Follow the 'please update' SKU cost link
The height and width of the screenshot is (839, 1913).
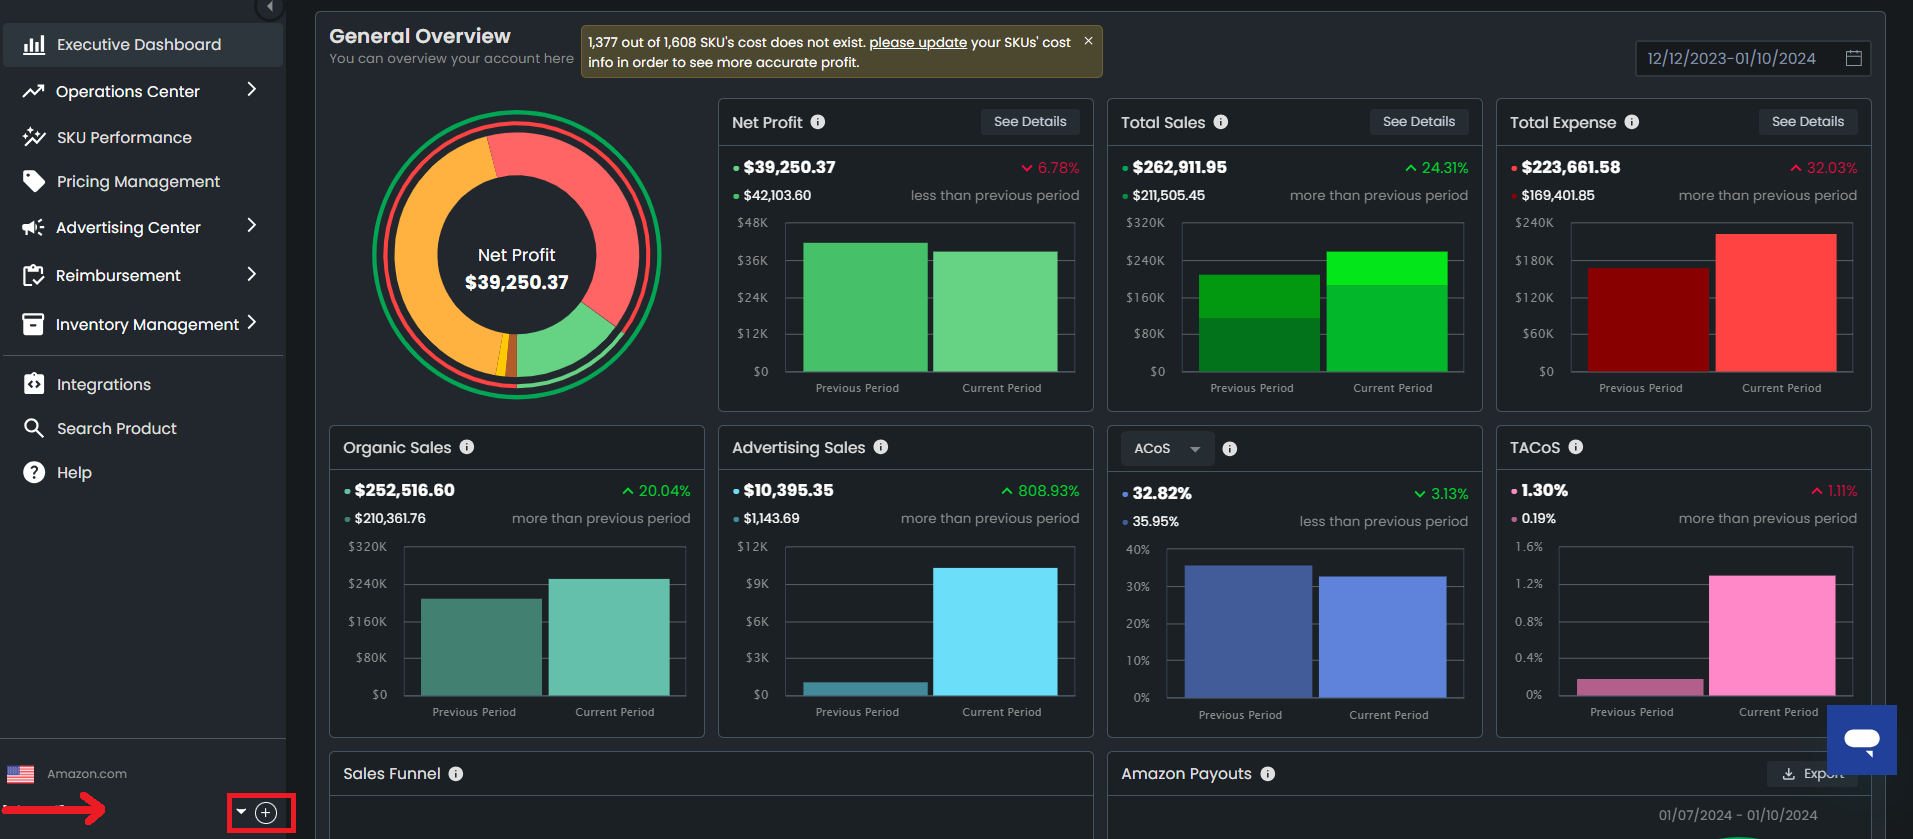pyautogui.click(x=917, y=42)
